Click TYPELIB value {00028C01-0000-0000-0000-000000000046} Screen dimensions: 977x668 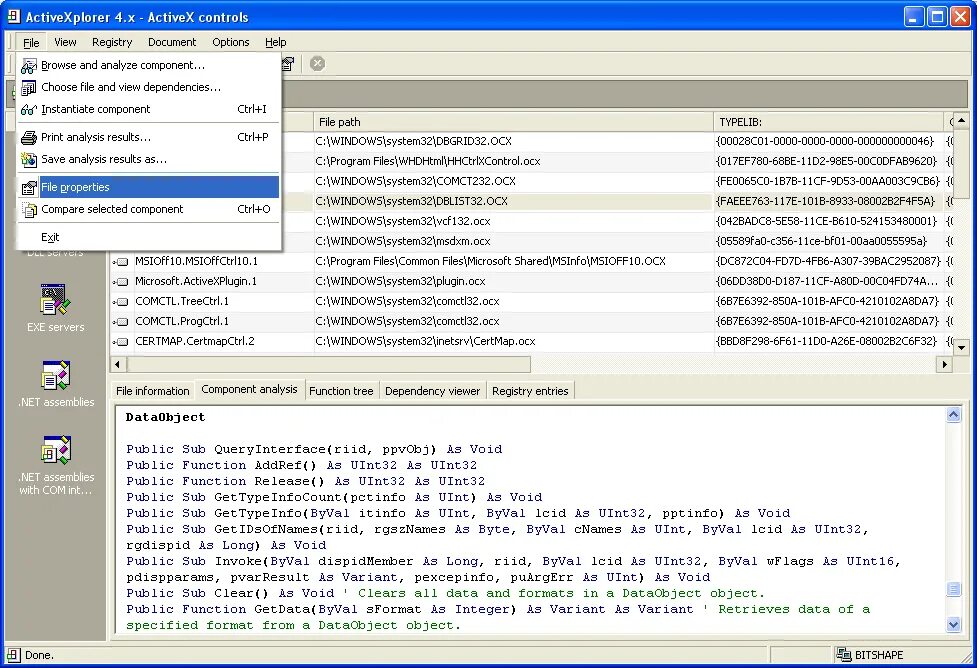click(825, 141)
